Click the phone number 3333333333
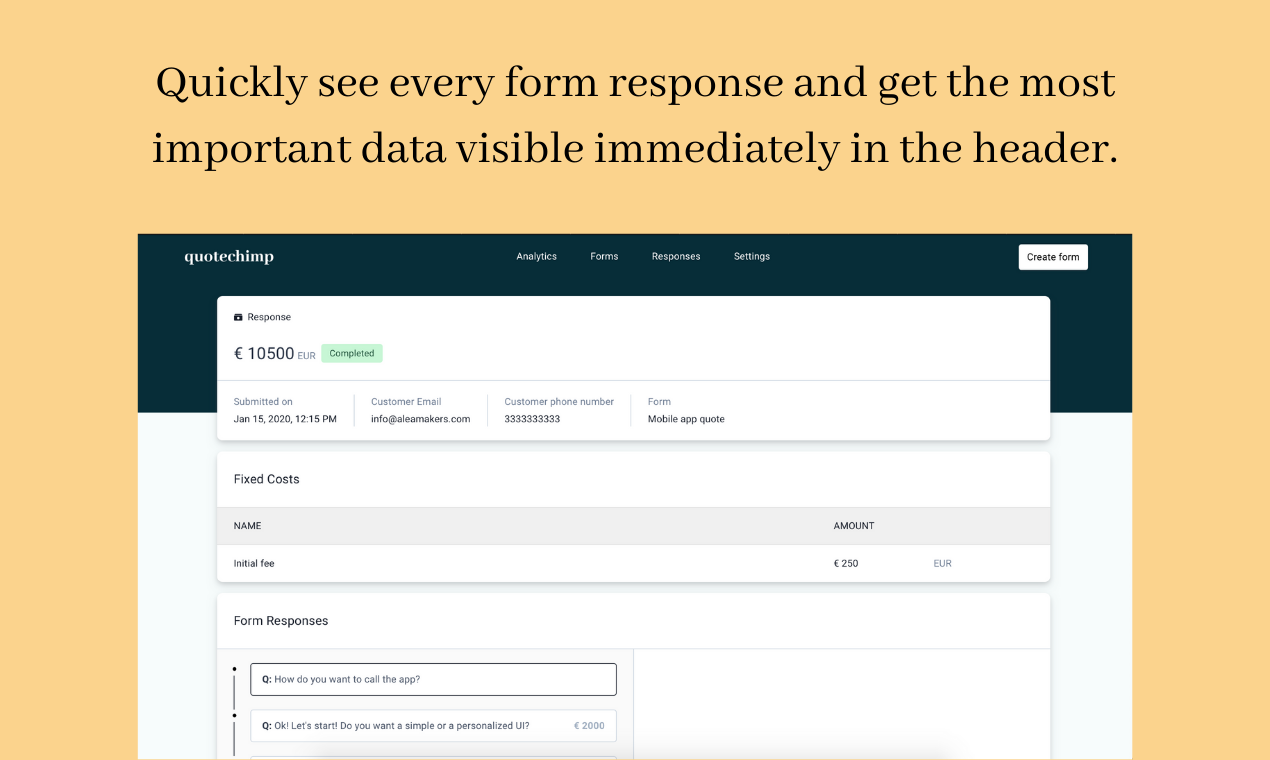The height and width of the screenshot is (760, 1270). 532,419
